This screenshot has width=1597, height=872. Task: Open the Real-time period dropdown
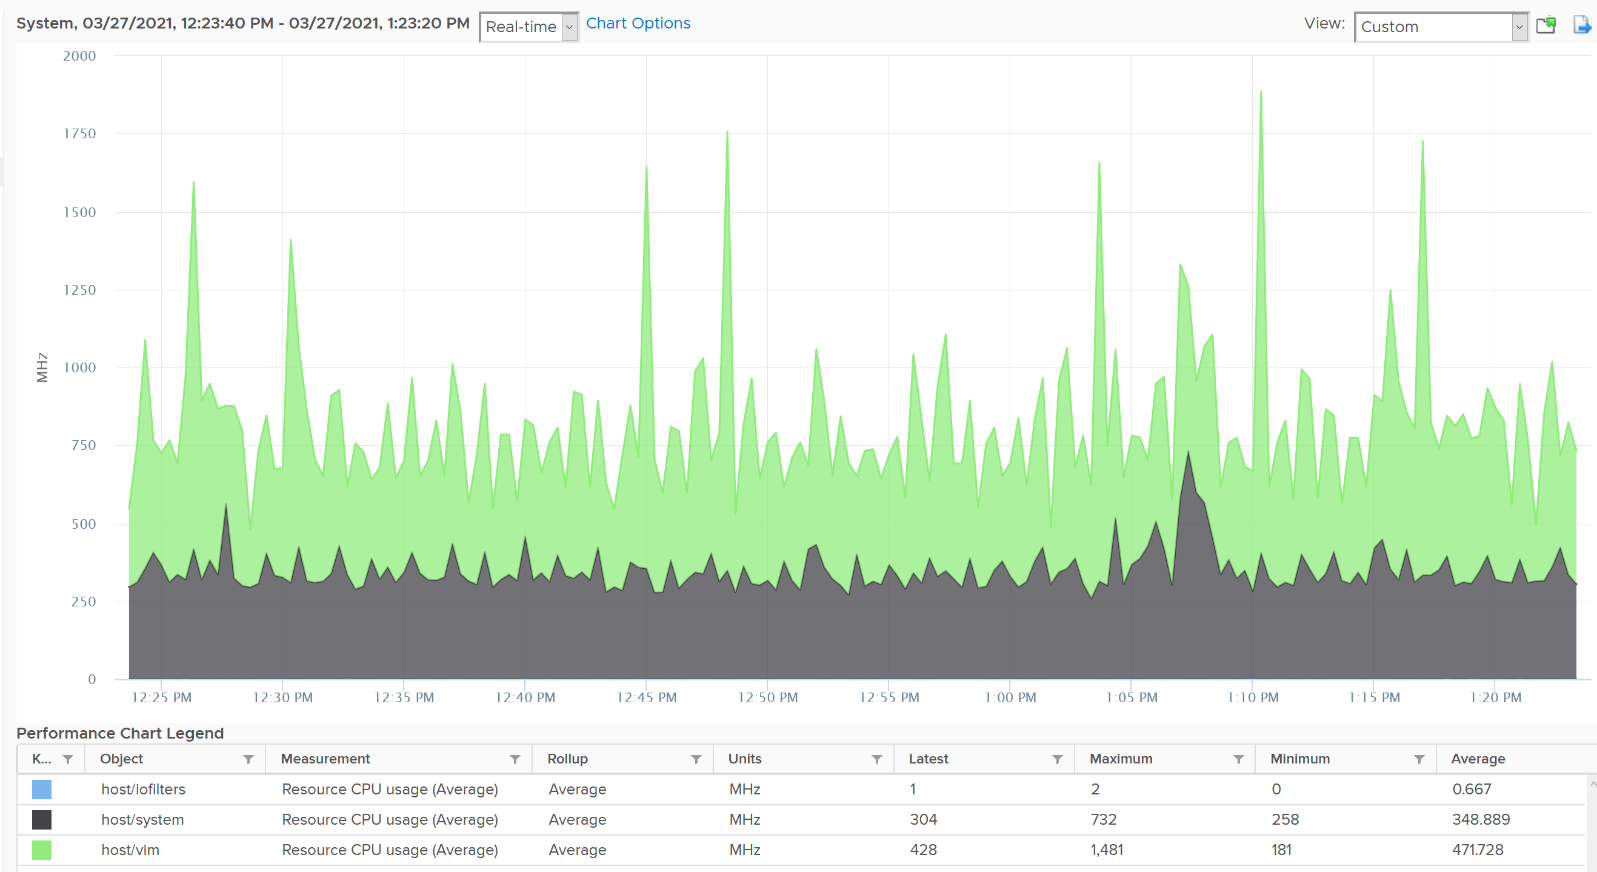pyautogui.click(x=529, y=27)
